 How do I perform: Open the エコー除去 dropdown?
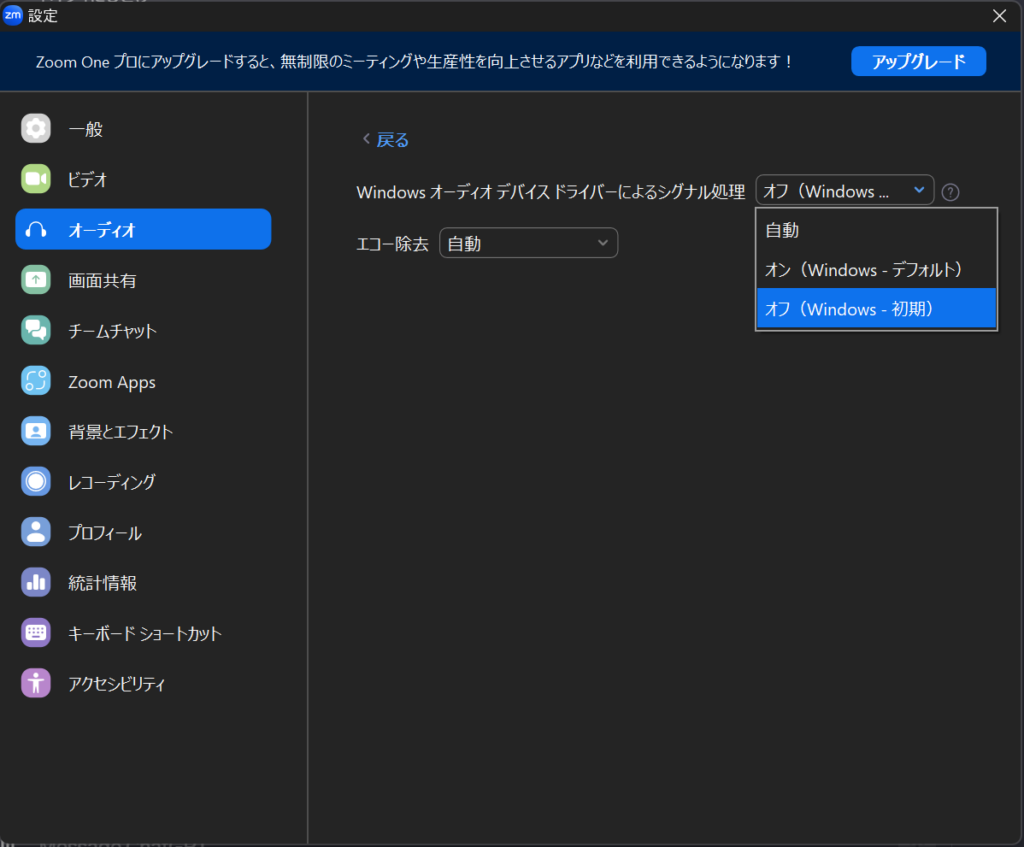(528, 243)
